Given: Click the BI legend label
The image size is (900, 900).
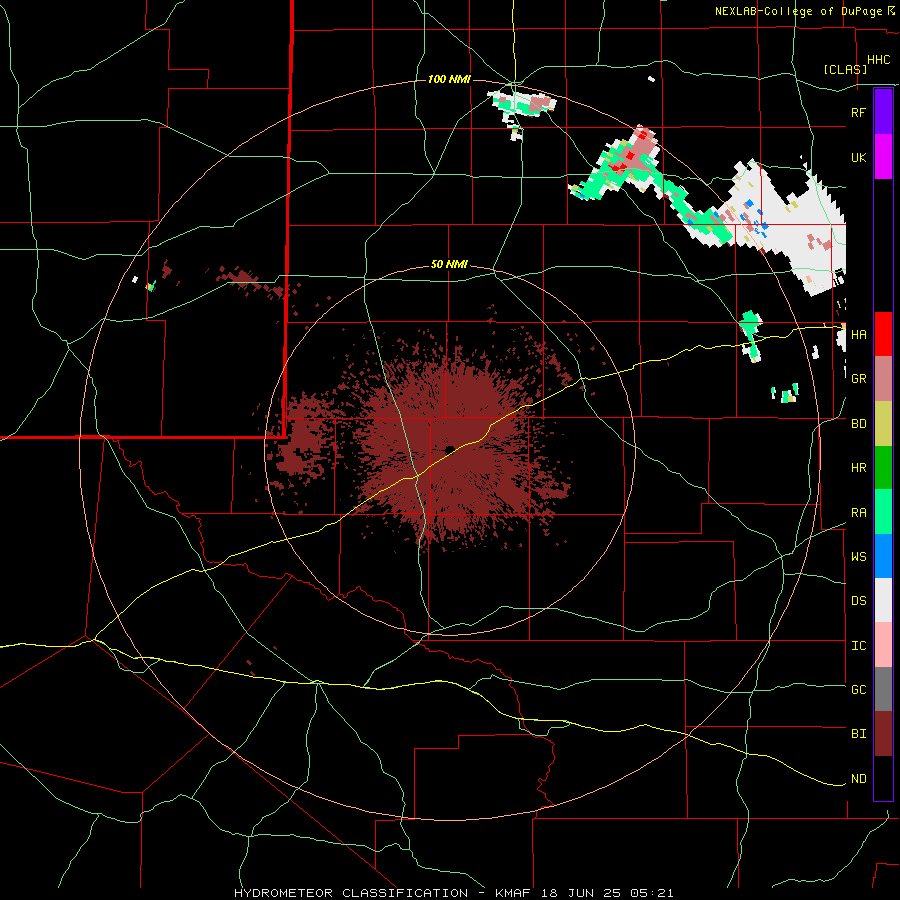Looking at the screenshot, I should coord(858,734).
